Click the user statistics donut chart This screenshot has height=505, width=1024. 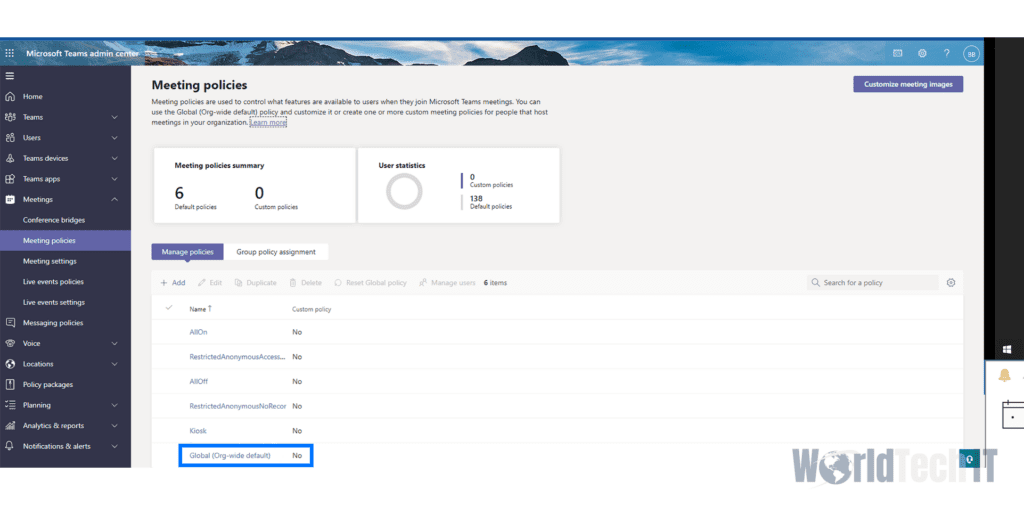[x=404, y=191]
